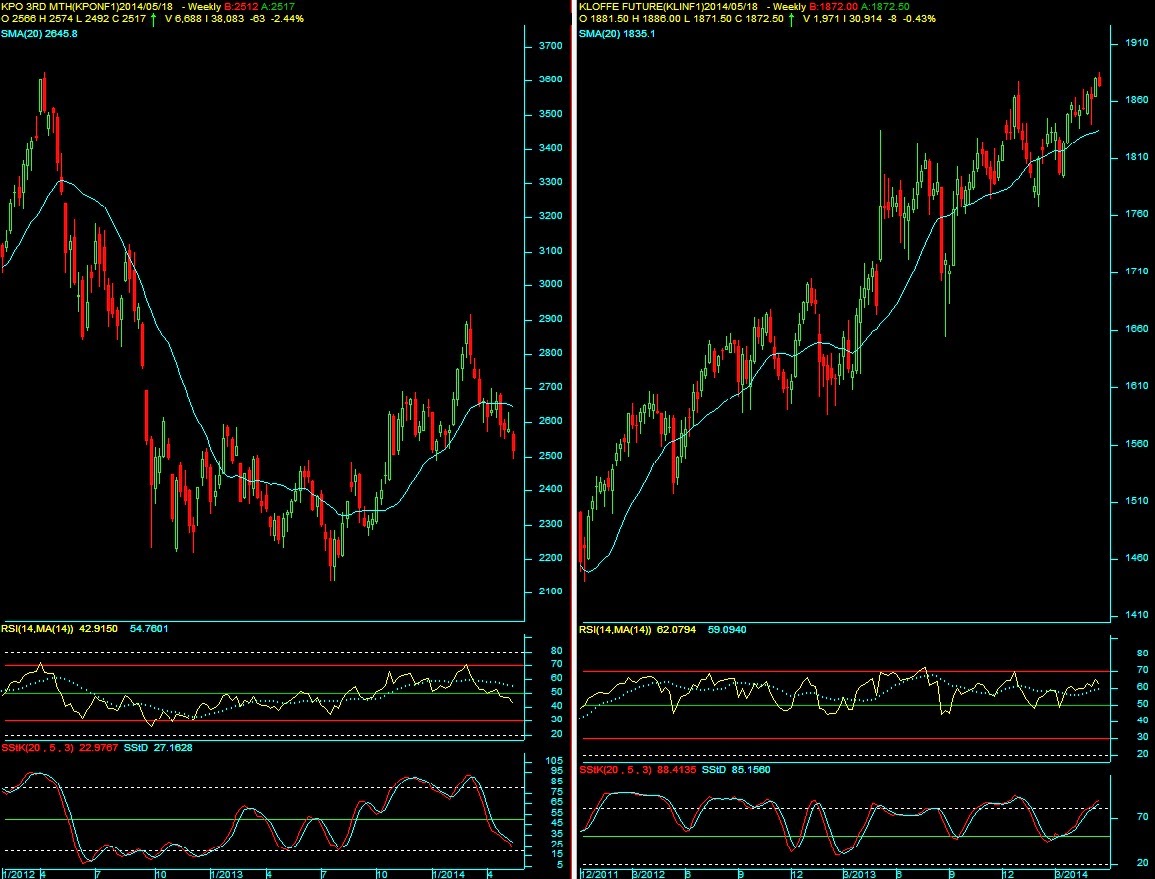Click the 1860 price axis label
Image resolution: width=1155 pixels, height=879 pixels.
point(1137,100)
